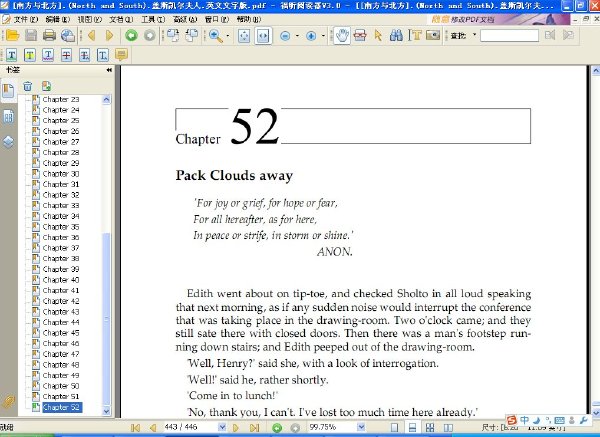Select the Hand tool
This screenshot has width=600, height=437.
coord(342,36)
